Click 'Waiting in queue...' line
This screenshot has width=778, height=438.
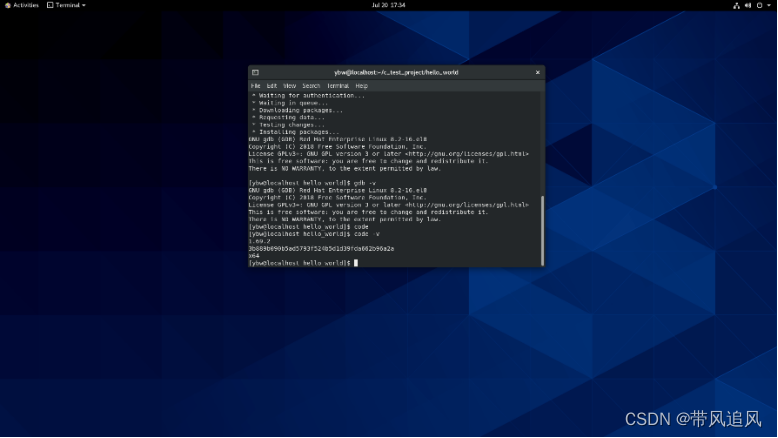[290, 103]
